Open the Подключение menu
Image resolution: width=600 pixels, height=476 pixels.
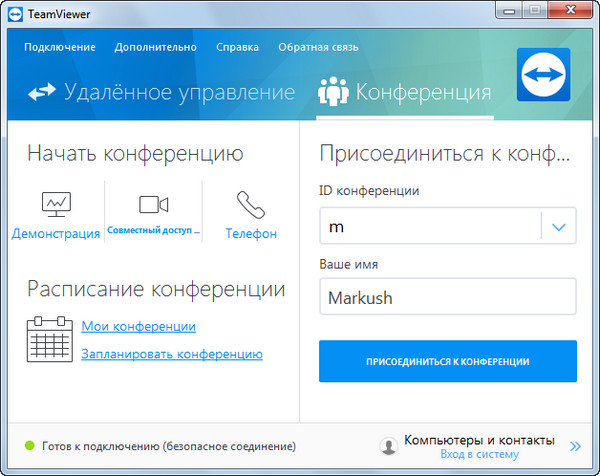(x=60, y=47)
